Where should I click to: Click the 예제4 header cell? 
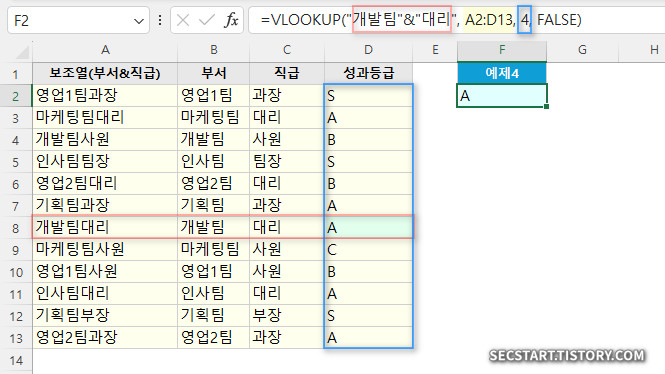502,73
